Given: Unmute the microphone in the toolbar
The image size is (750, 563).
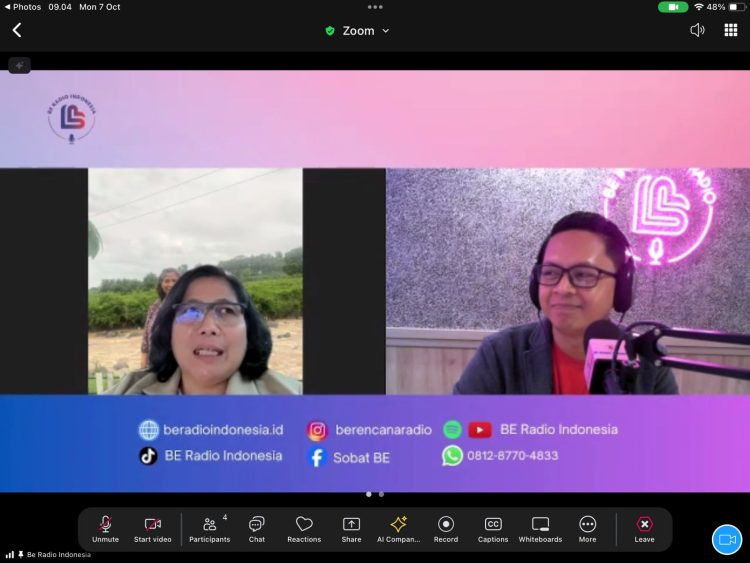Looking at the screenshot, I should click(x=105, y=528).
